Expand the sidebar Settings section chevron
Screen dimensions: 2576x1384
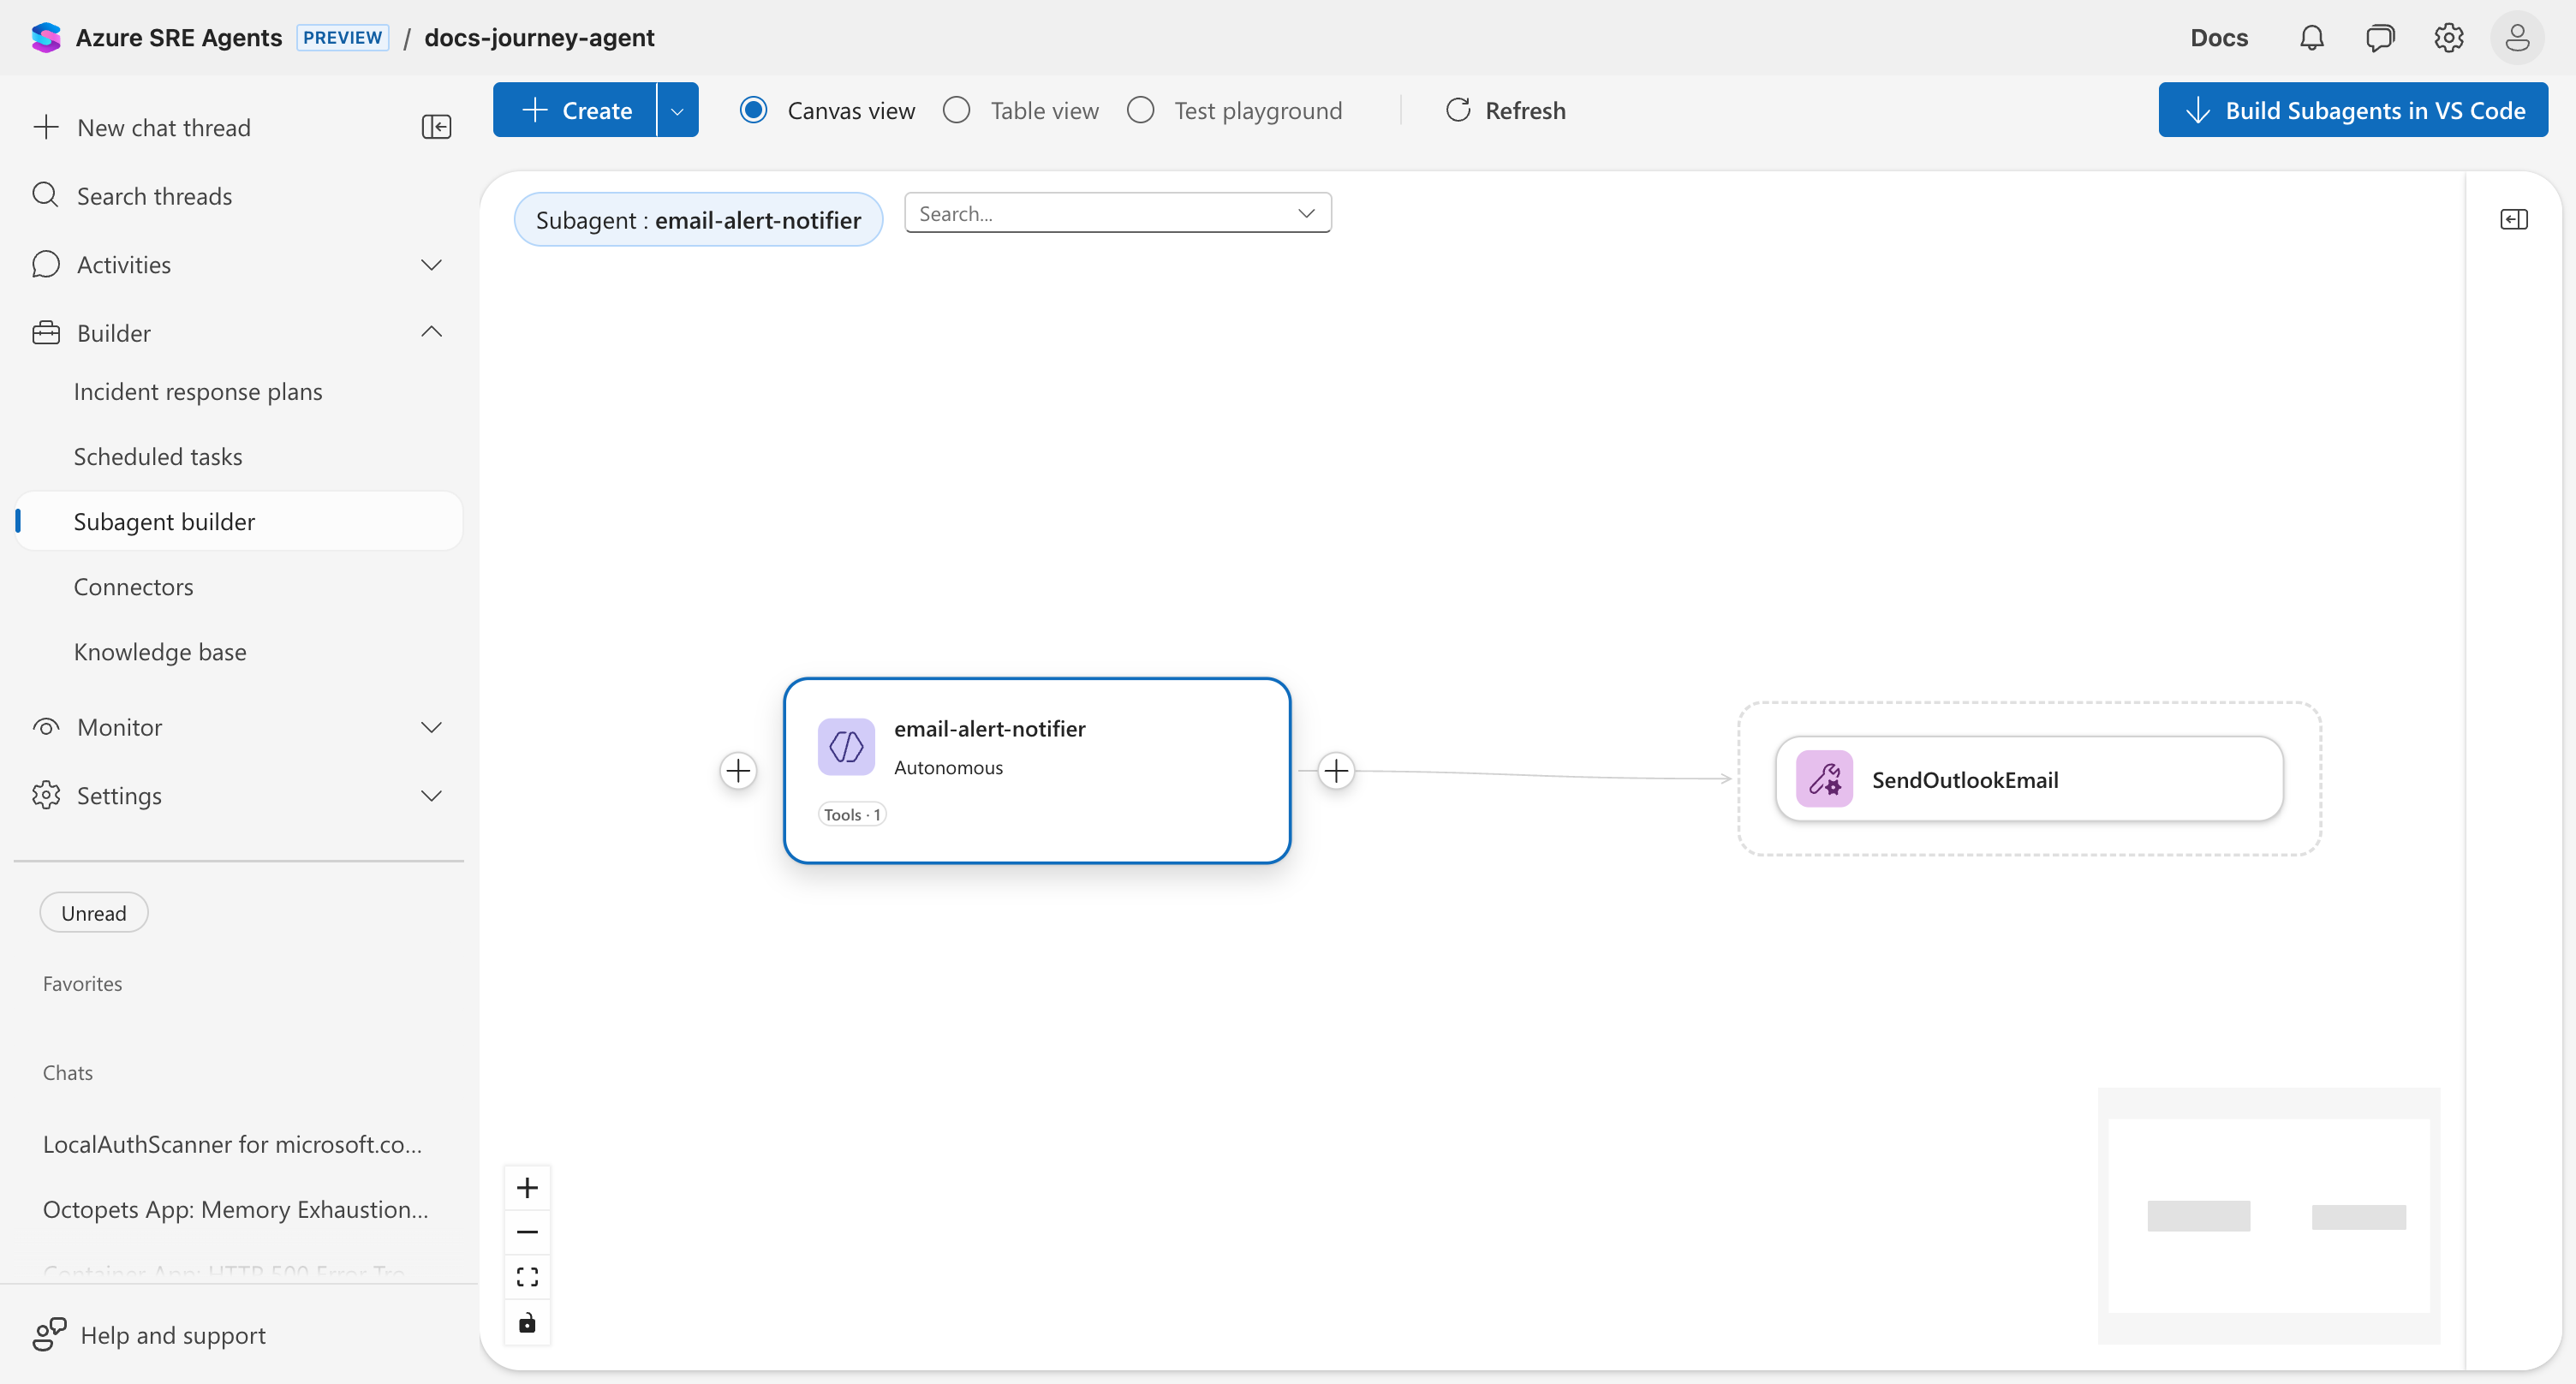click(x=431, y=795)
